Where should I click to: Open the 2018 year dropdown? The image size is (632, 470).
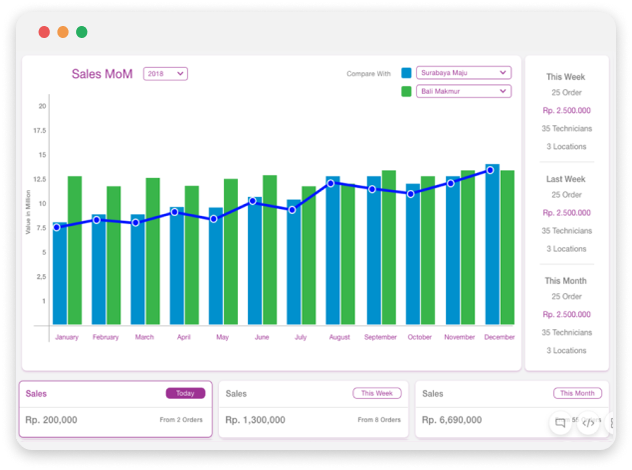point(165,74)
